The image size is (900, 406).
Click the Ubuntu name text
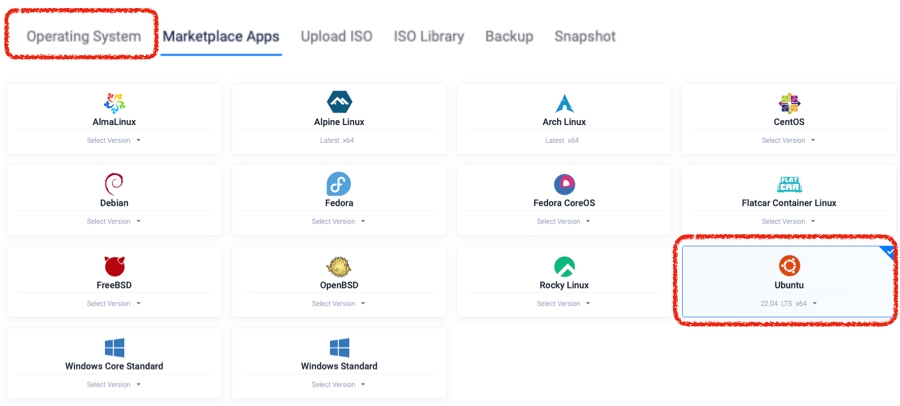pyautogui.click(x=789, y=285)
